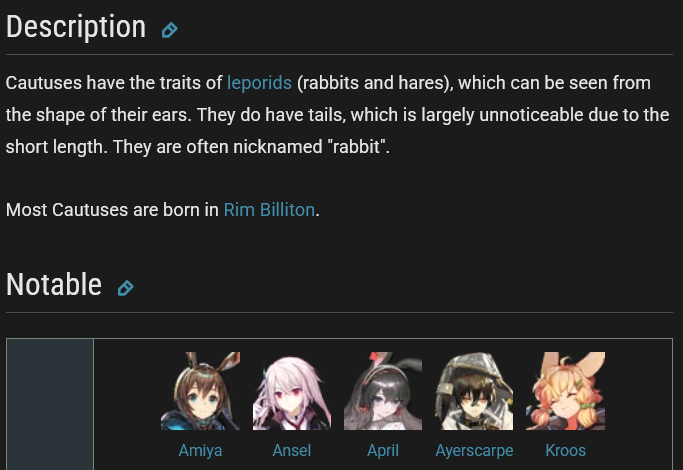Click the Description section edit pencil icon

pyautogui.click(x=169, y=30)
